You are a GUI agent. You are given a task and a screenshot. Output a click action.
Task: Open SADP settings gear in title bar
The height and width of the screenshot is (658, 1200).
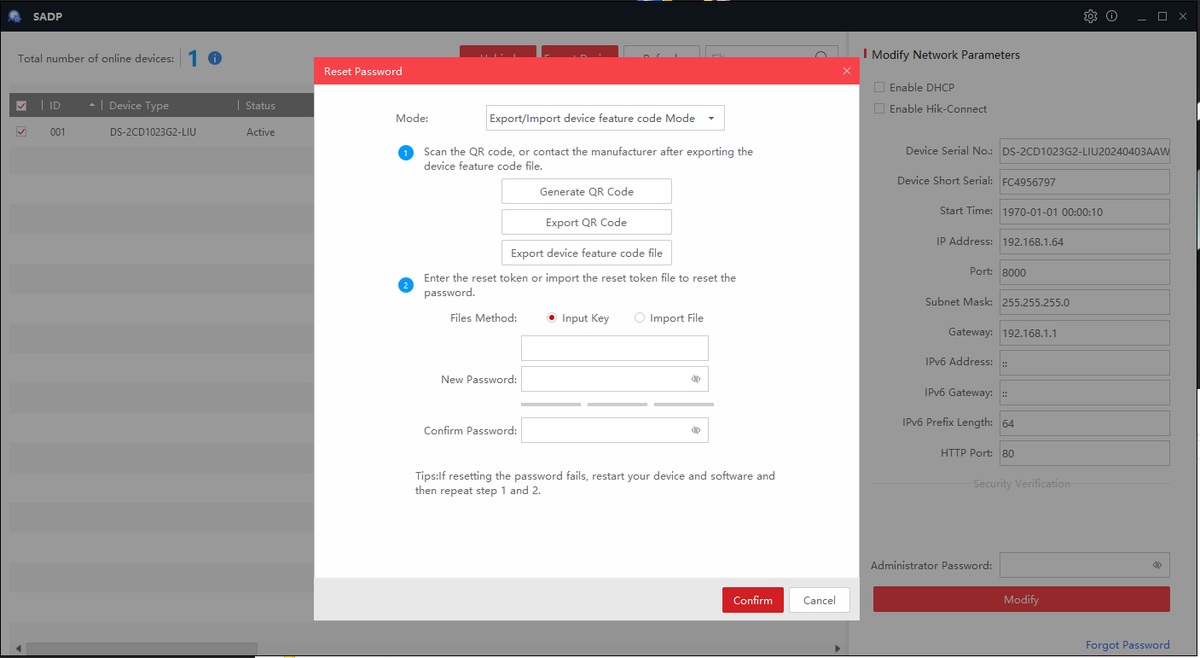point(1090,16)
